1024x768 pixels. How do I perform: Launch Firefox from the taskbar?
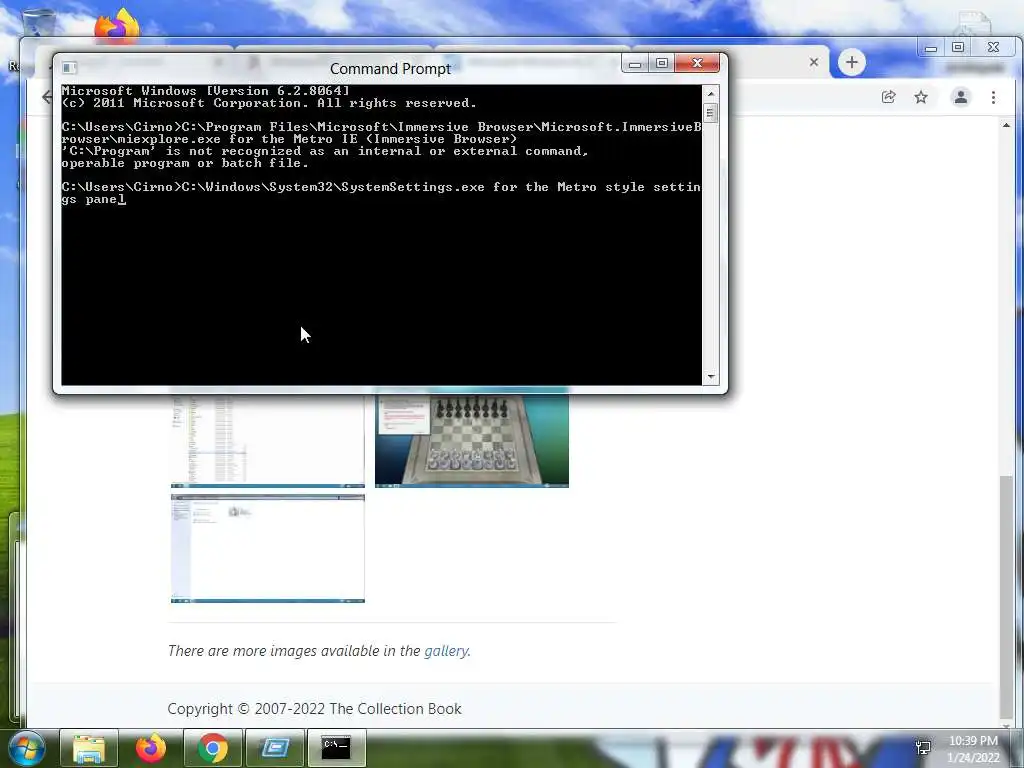tap(151, 748)
